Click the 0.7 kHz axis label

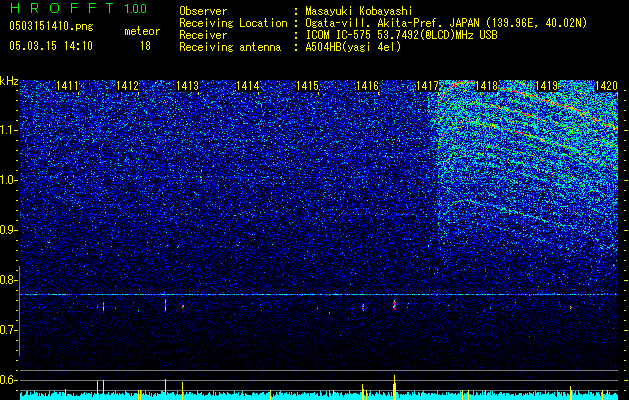pos(8,330)
